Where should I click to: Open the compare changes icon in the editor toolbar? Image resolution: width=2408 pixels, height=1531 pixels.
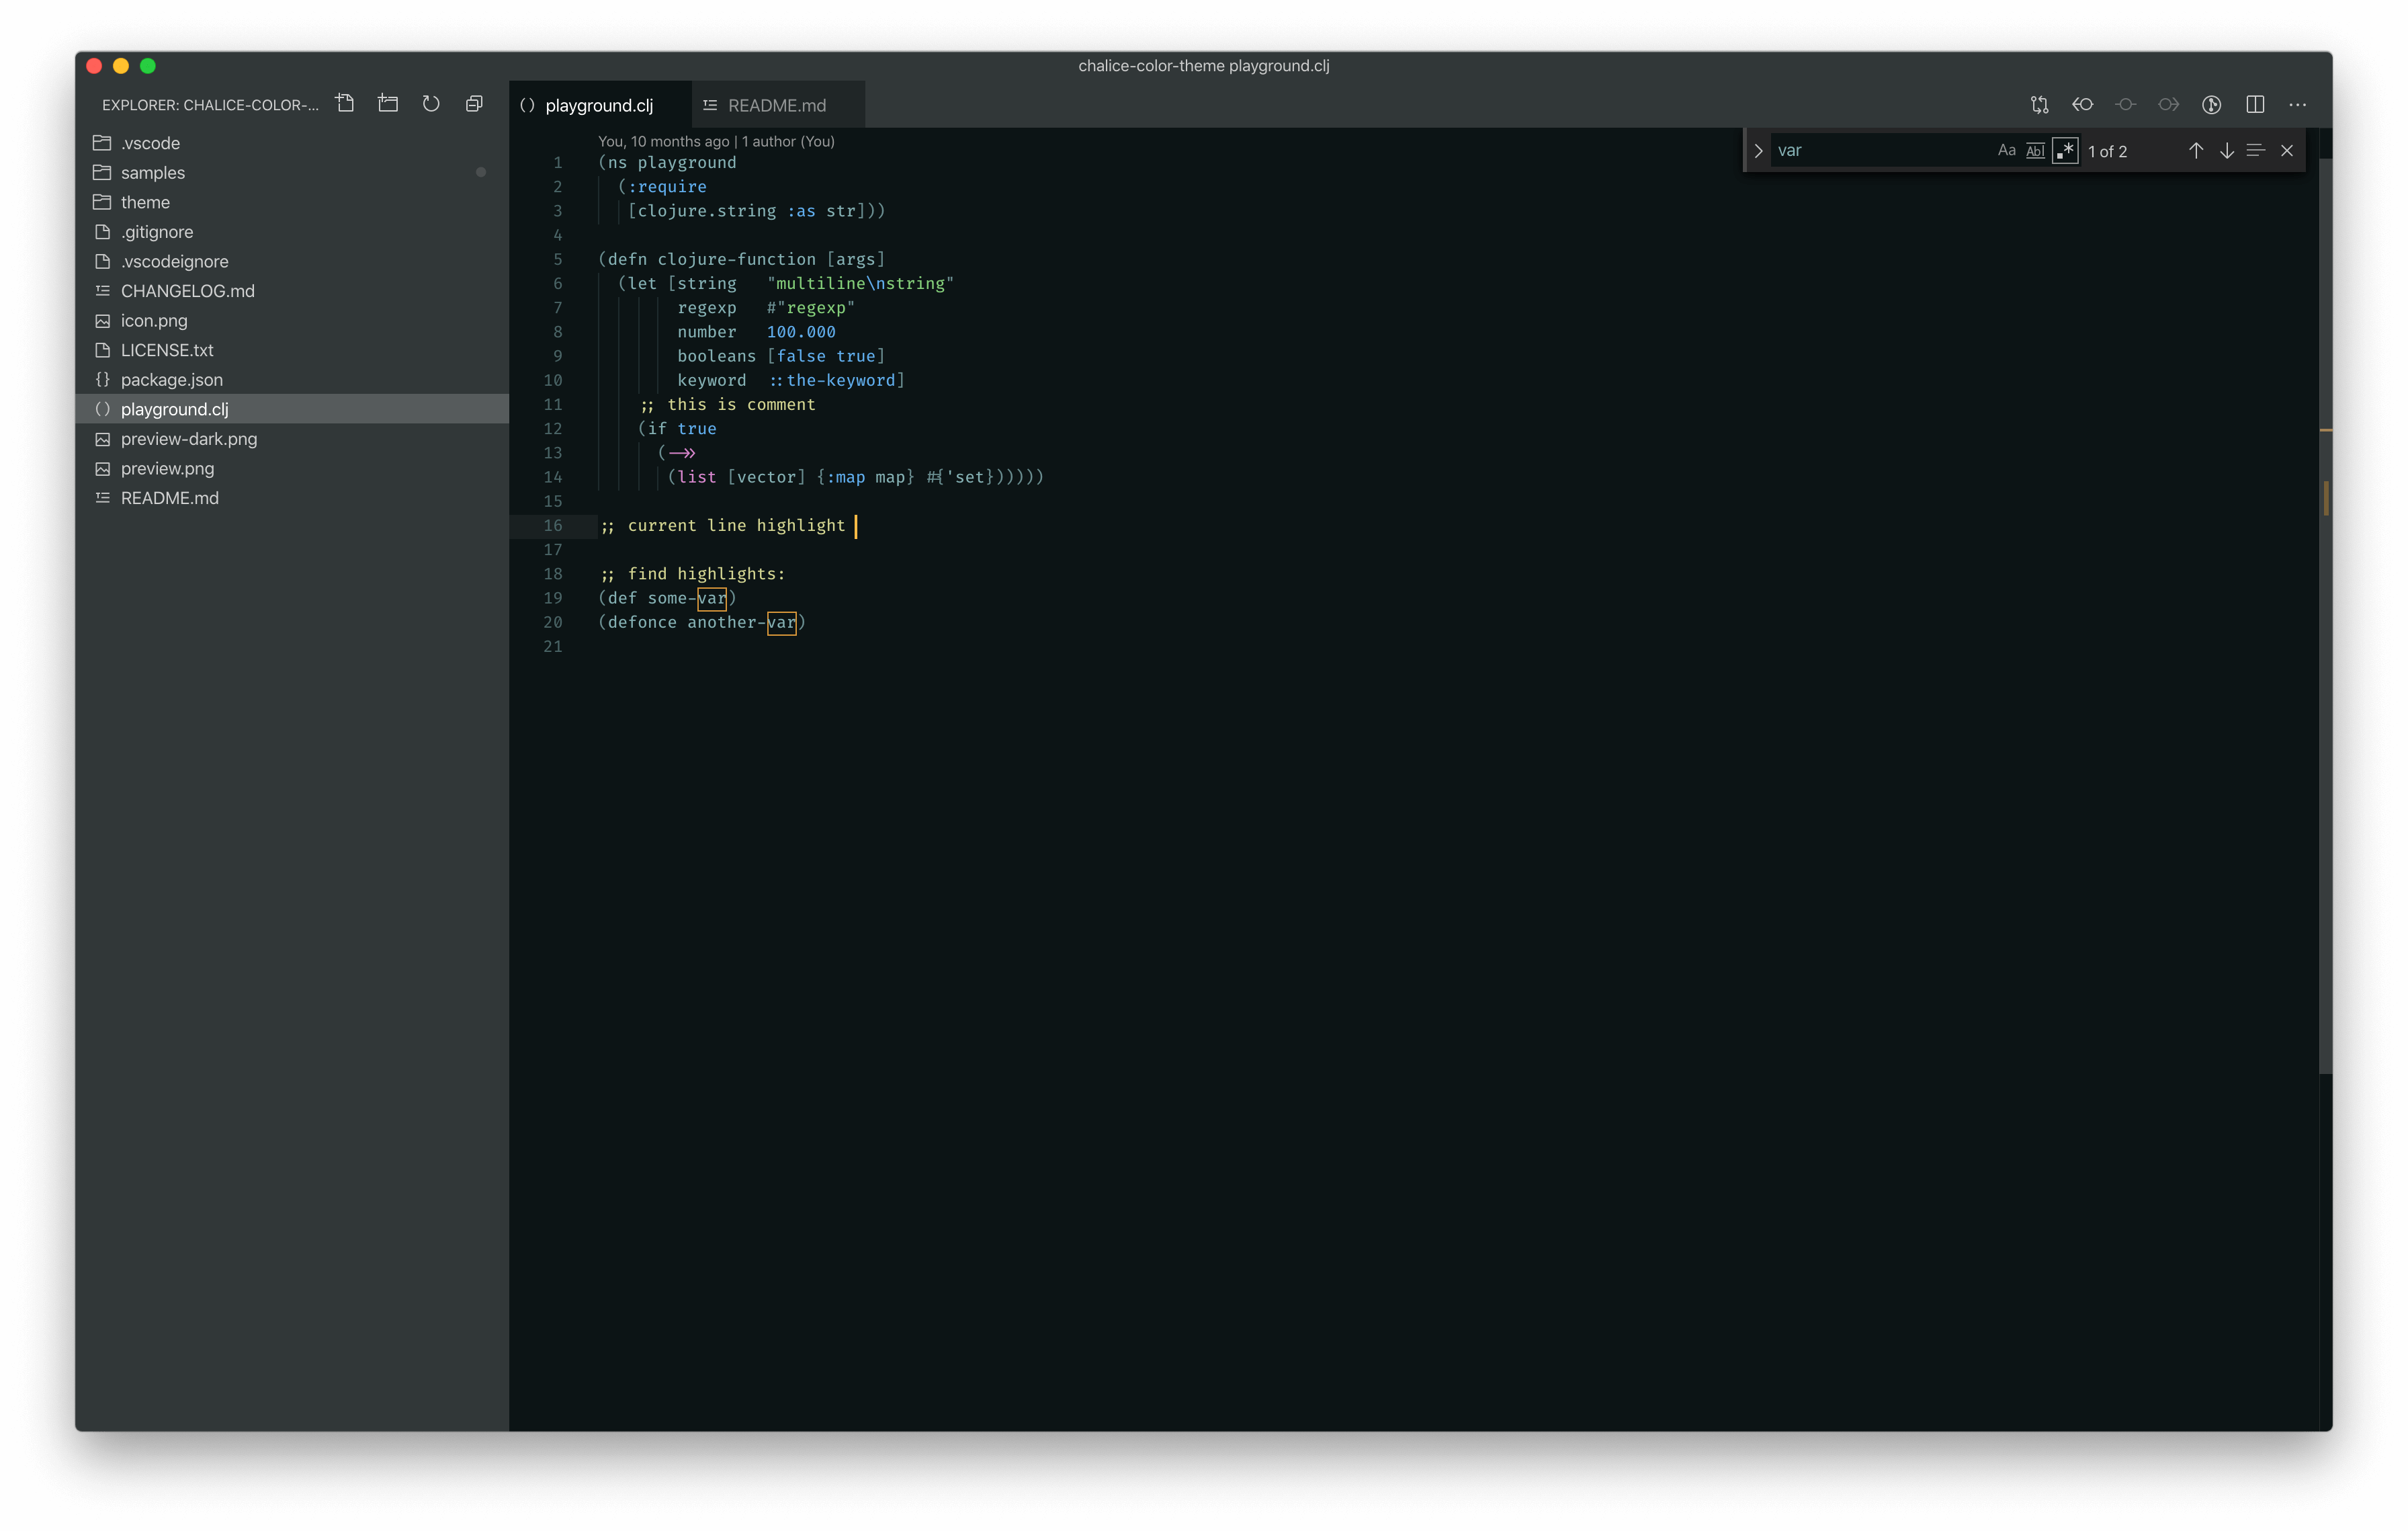tap(2039, 104)
